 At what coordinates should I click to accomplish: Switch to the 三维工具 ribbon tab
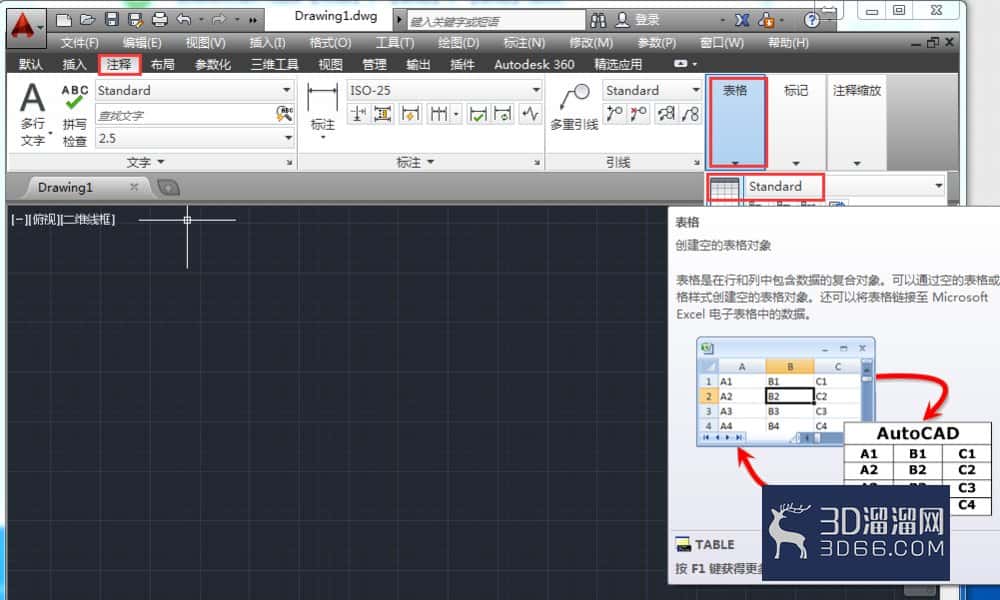[x=275, y=64]
